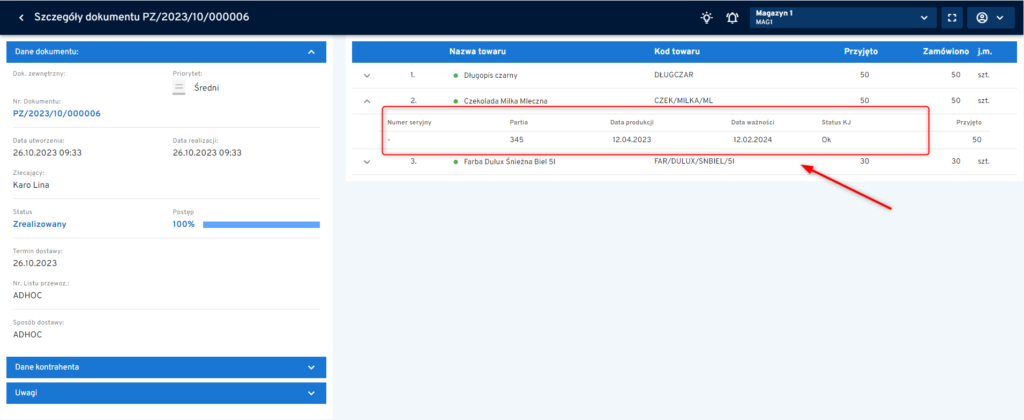Open the user account menu
Screen dimensions: 1024x420
991,17
